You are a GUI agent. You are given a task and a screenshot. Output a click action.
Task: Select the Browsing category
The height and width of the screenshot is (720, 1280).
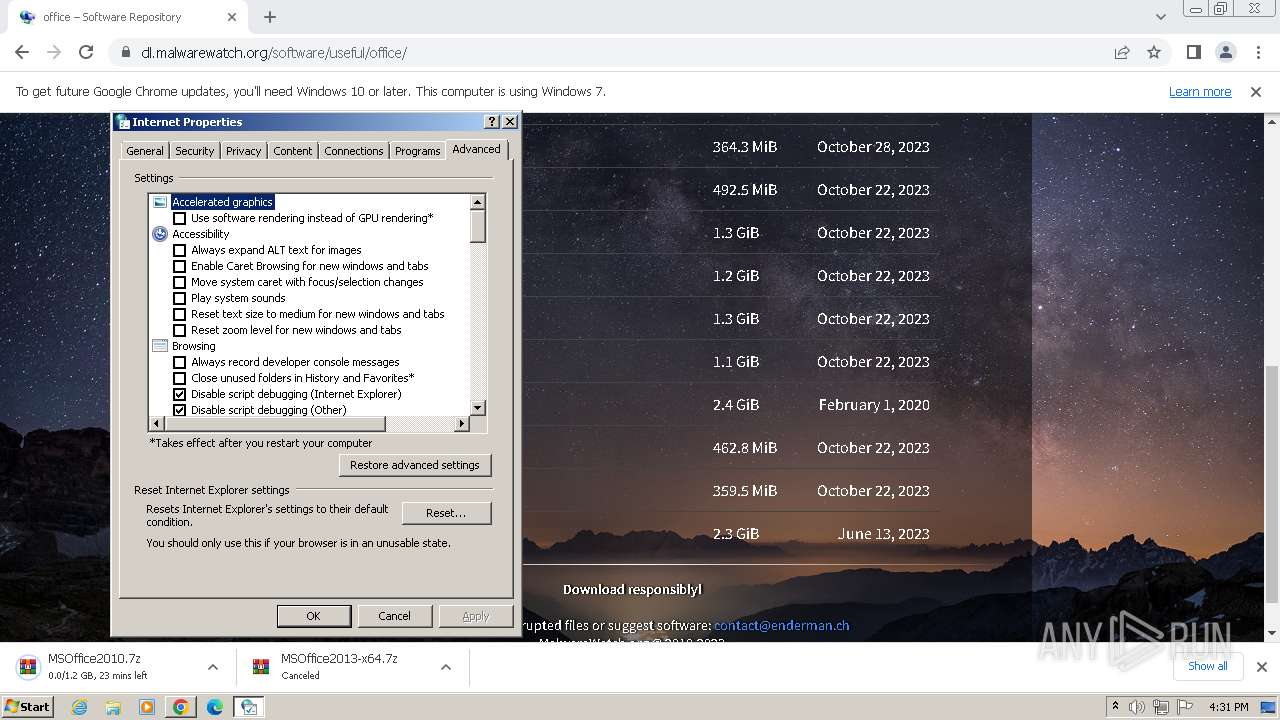193,346
